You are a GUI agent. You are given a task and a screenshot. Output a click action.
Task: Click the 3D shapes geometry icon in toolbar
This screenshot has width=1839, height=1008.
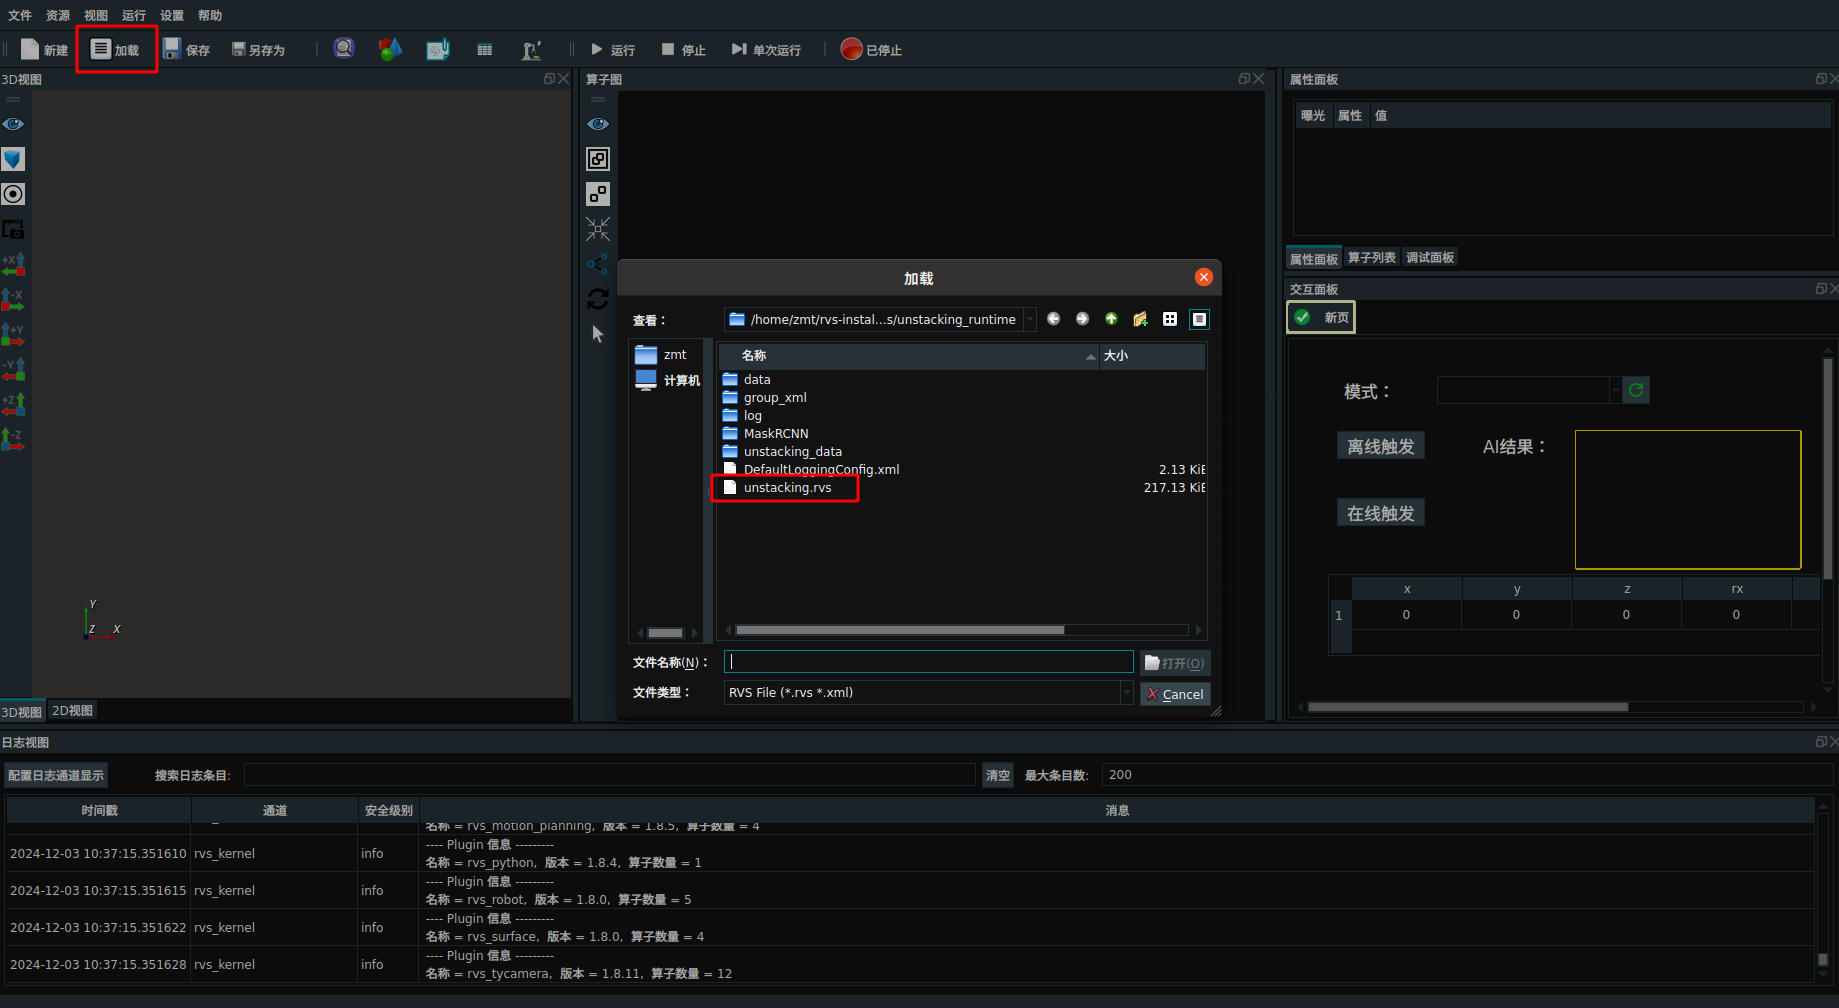click(x=390, y=49)
